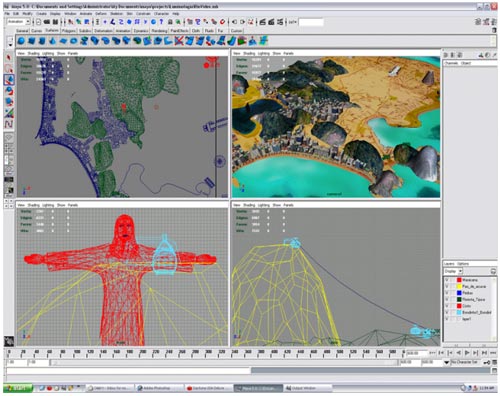The width and height of the screenshot is (500, 396).
Task: Create a NURBS torus from the shelf
Action: click(73, 41)
